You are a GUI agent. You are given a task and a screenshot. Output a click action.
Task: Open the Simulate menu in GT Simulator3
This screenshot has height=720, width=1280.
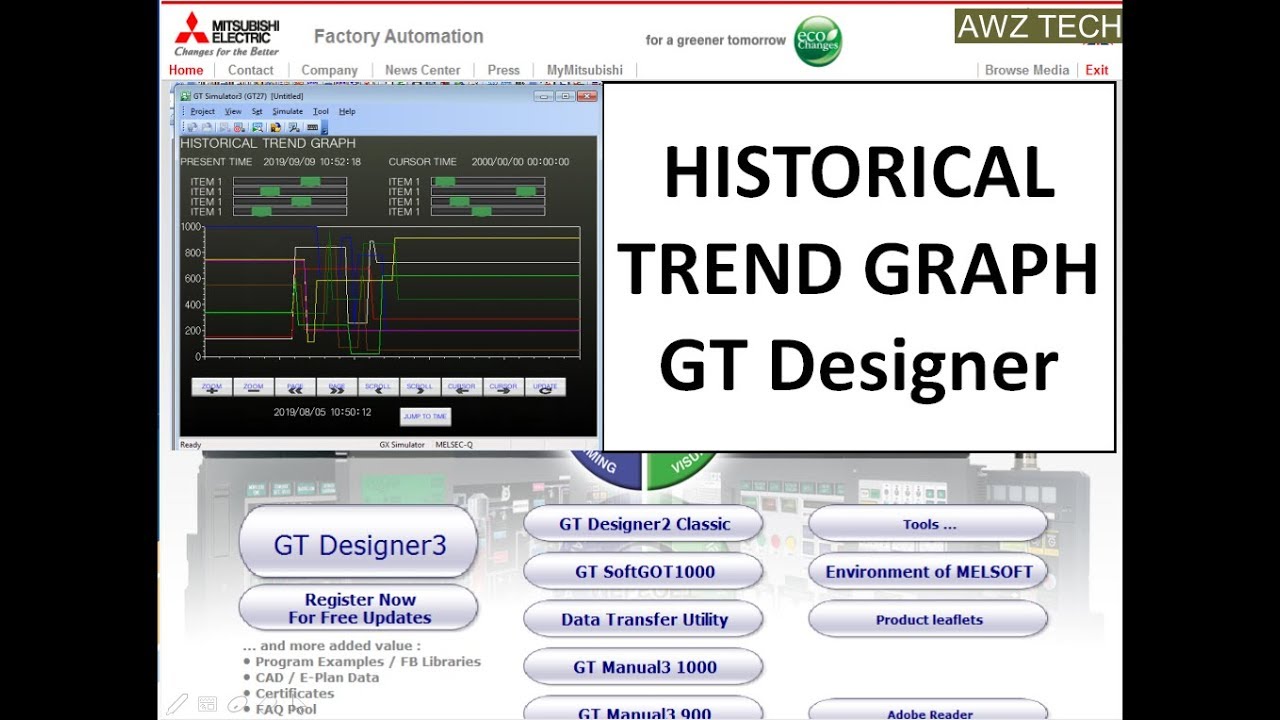pyautogui.click(x=288, y=111)
